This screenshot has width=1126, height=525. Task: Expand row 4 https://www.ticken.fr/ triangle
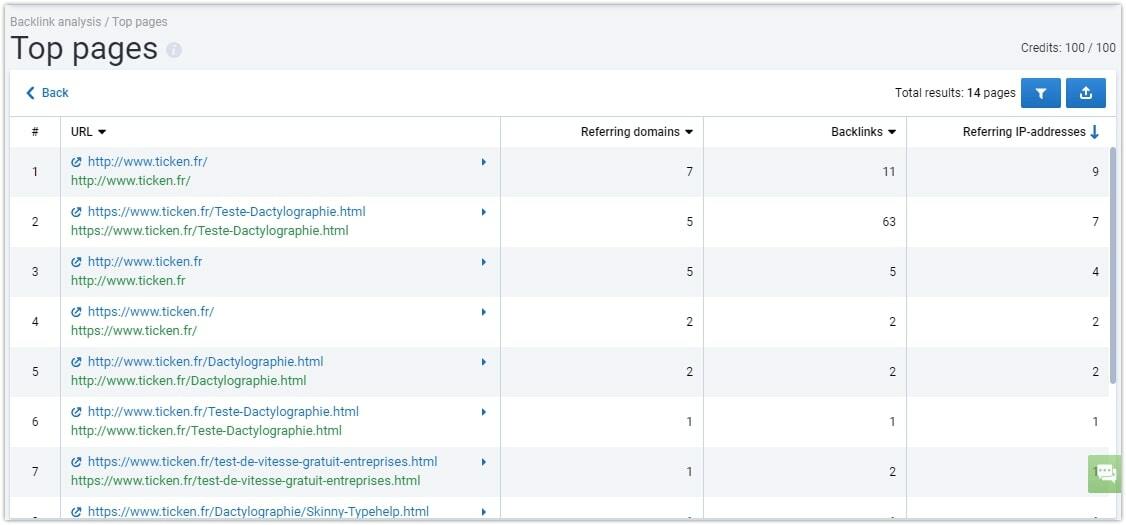click(484, 312)
